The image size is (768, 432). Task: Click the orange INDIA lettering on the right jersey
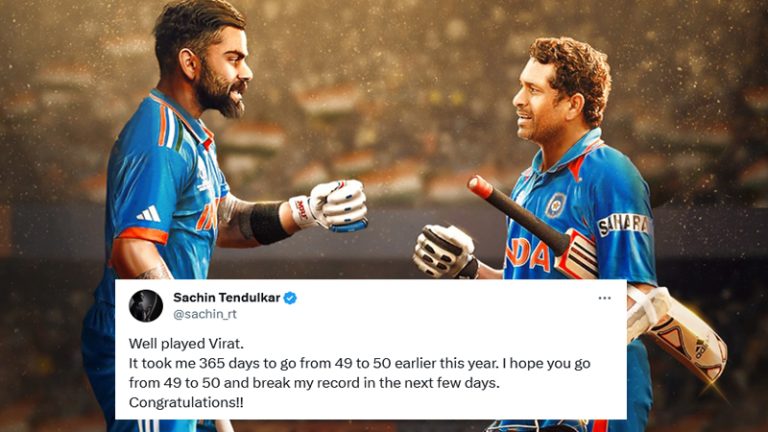[529, 256]
